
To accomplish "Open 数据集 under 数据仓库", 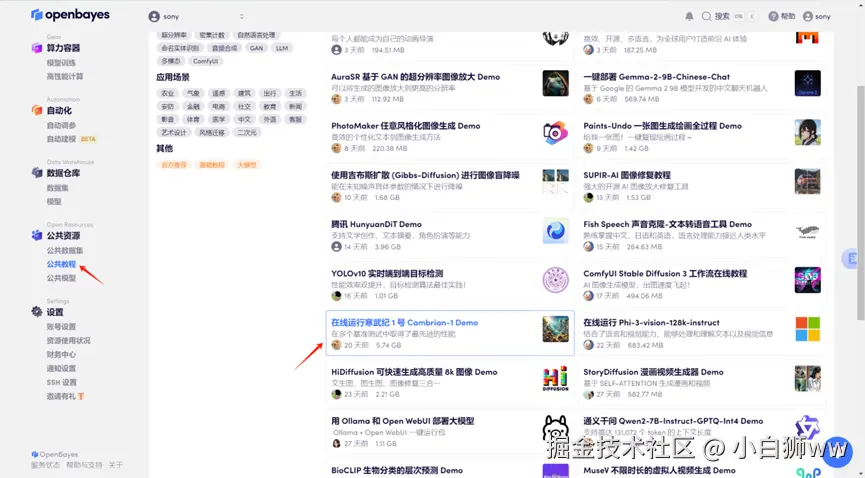I will pos(57,188).
